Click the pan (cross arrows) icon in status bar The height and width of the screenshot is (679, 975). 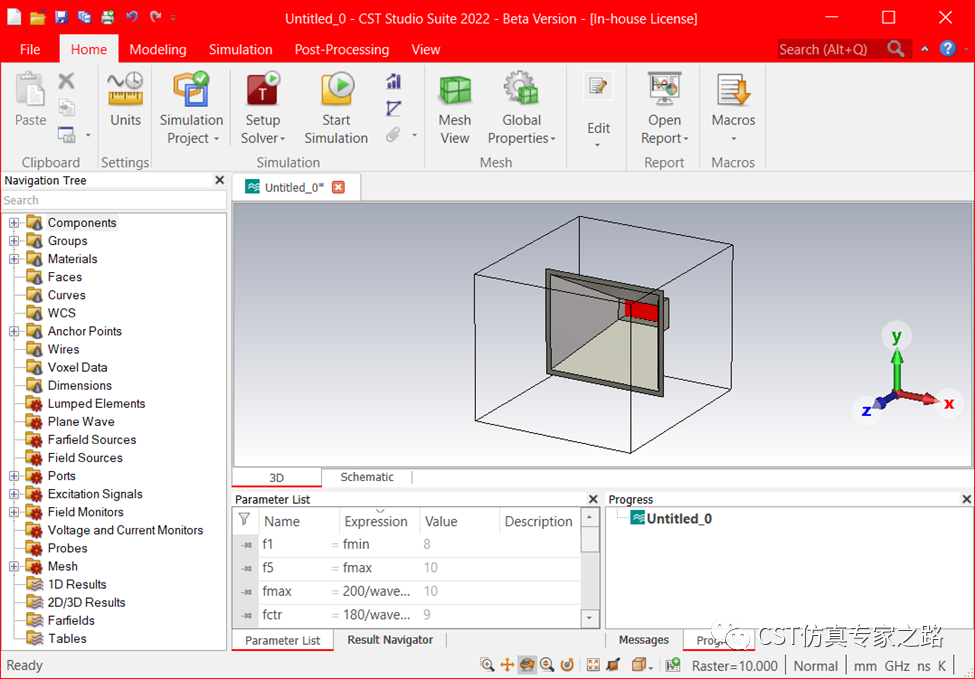(x=507, y=665)
